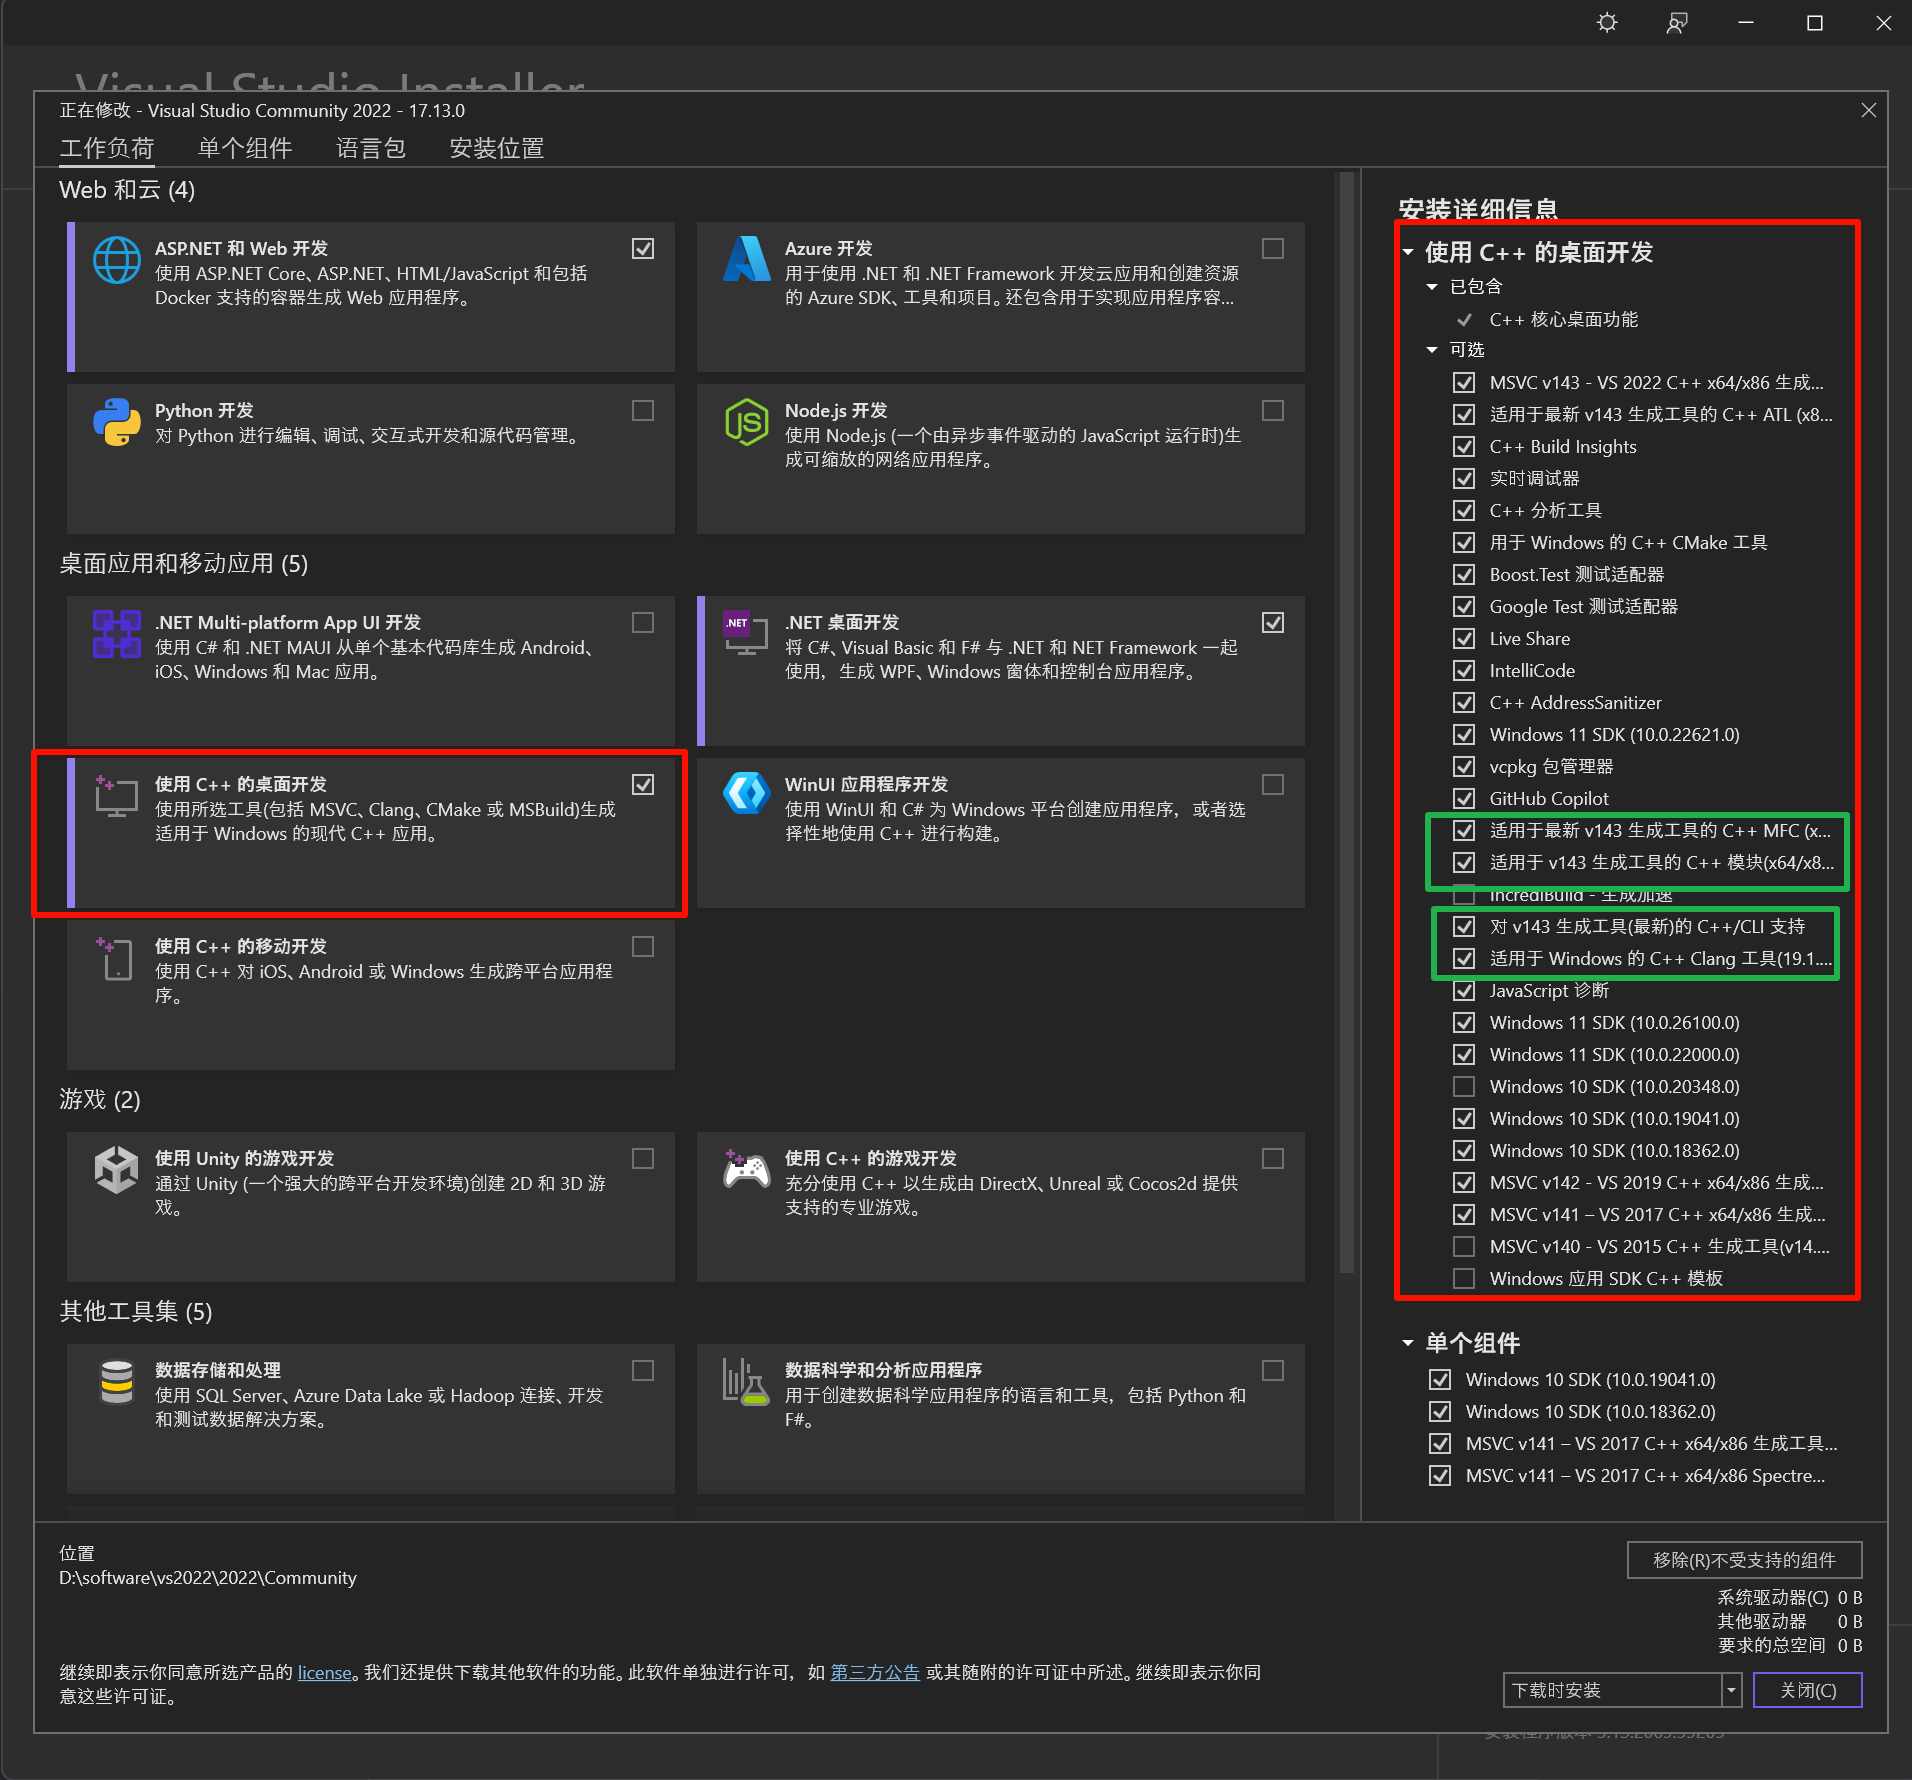Check 使用 C++ 的游戏开发 workload checkbox
The image size is (1912, 1780).
point(1273,1158)
